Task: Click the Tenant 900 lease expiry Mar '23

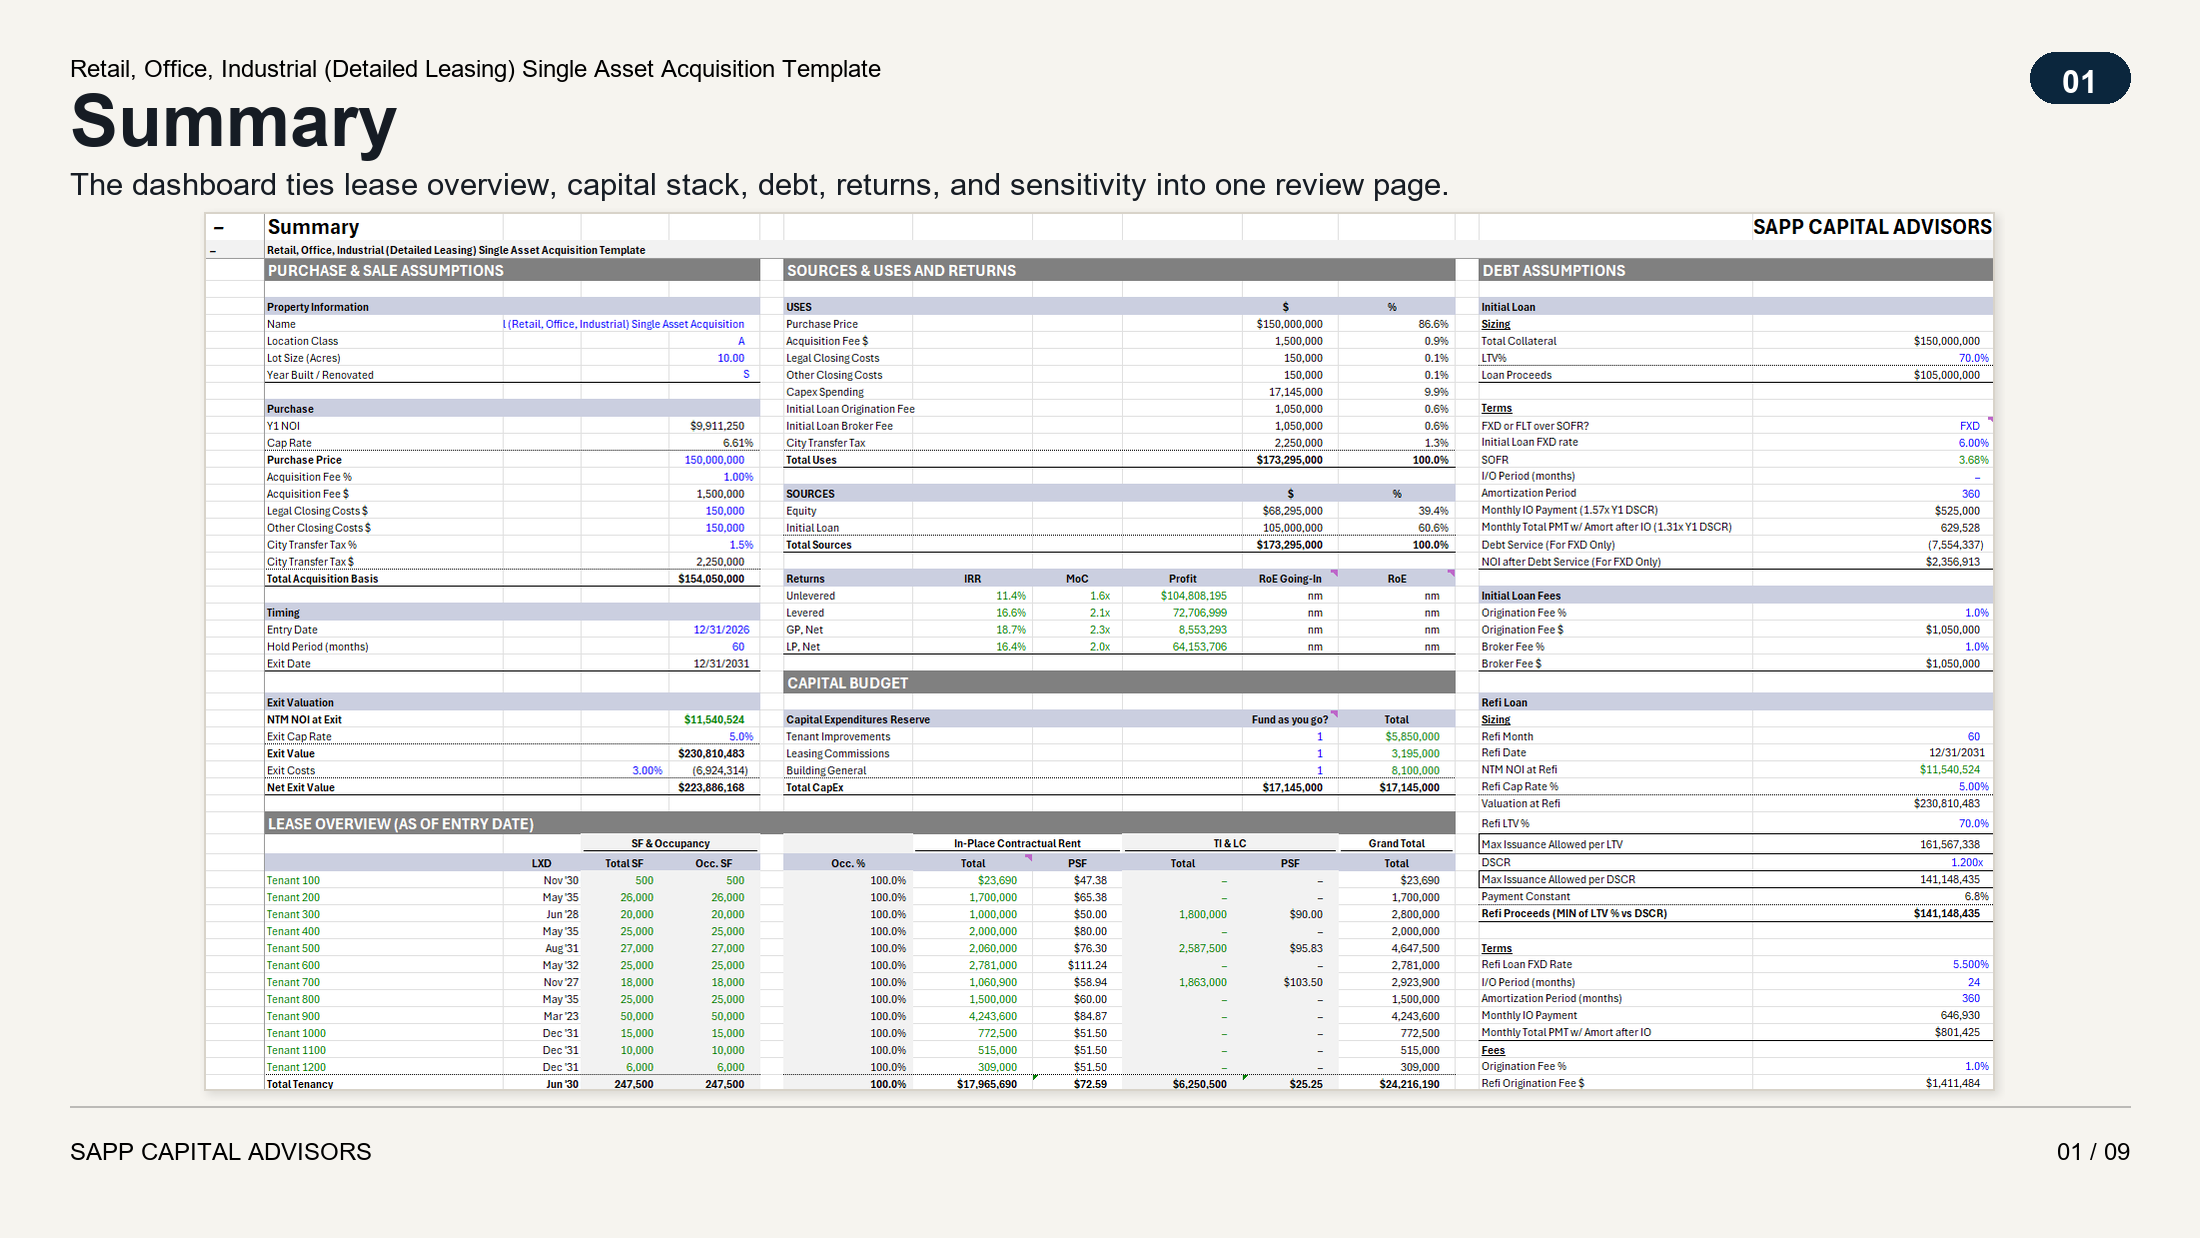Action: coord(561,1017)
